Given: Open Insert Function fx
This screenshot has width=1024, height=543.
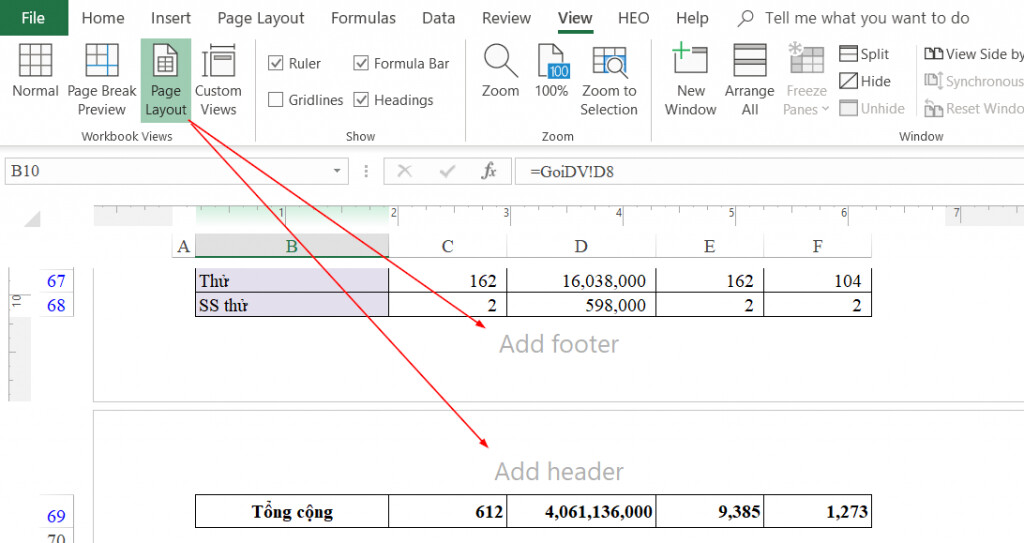Looking at the screenshot, I should click(488, 171).
